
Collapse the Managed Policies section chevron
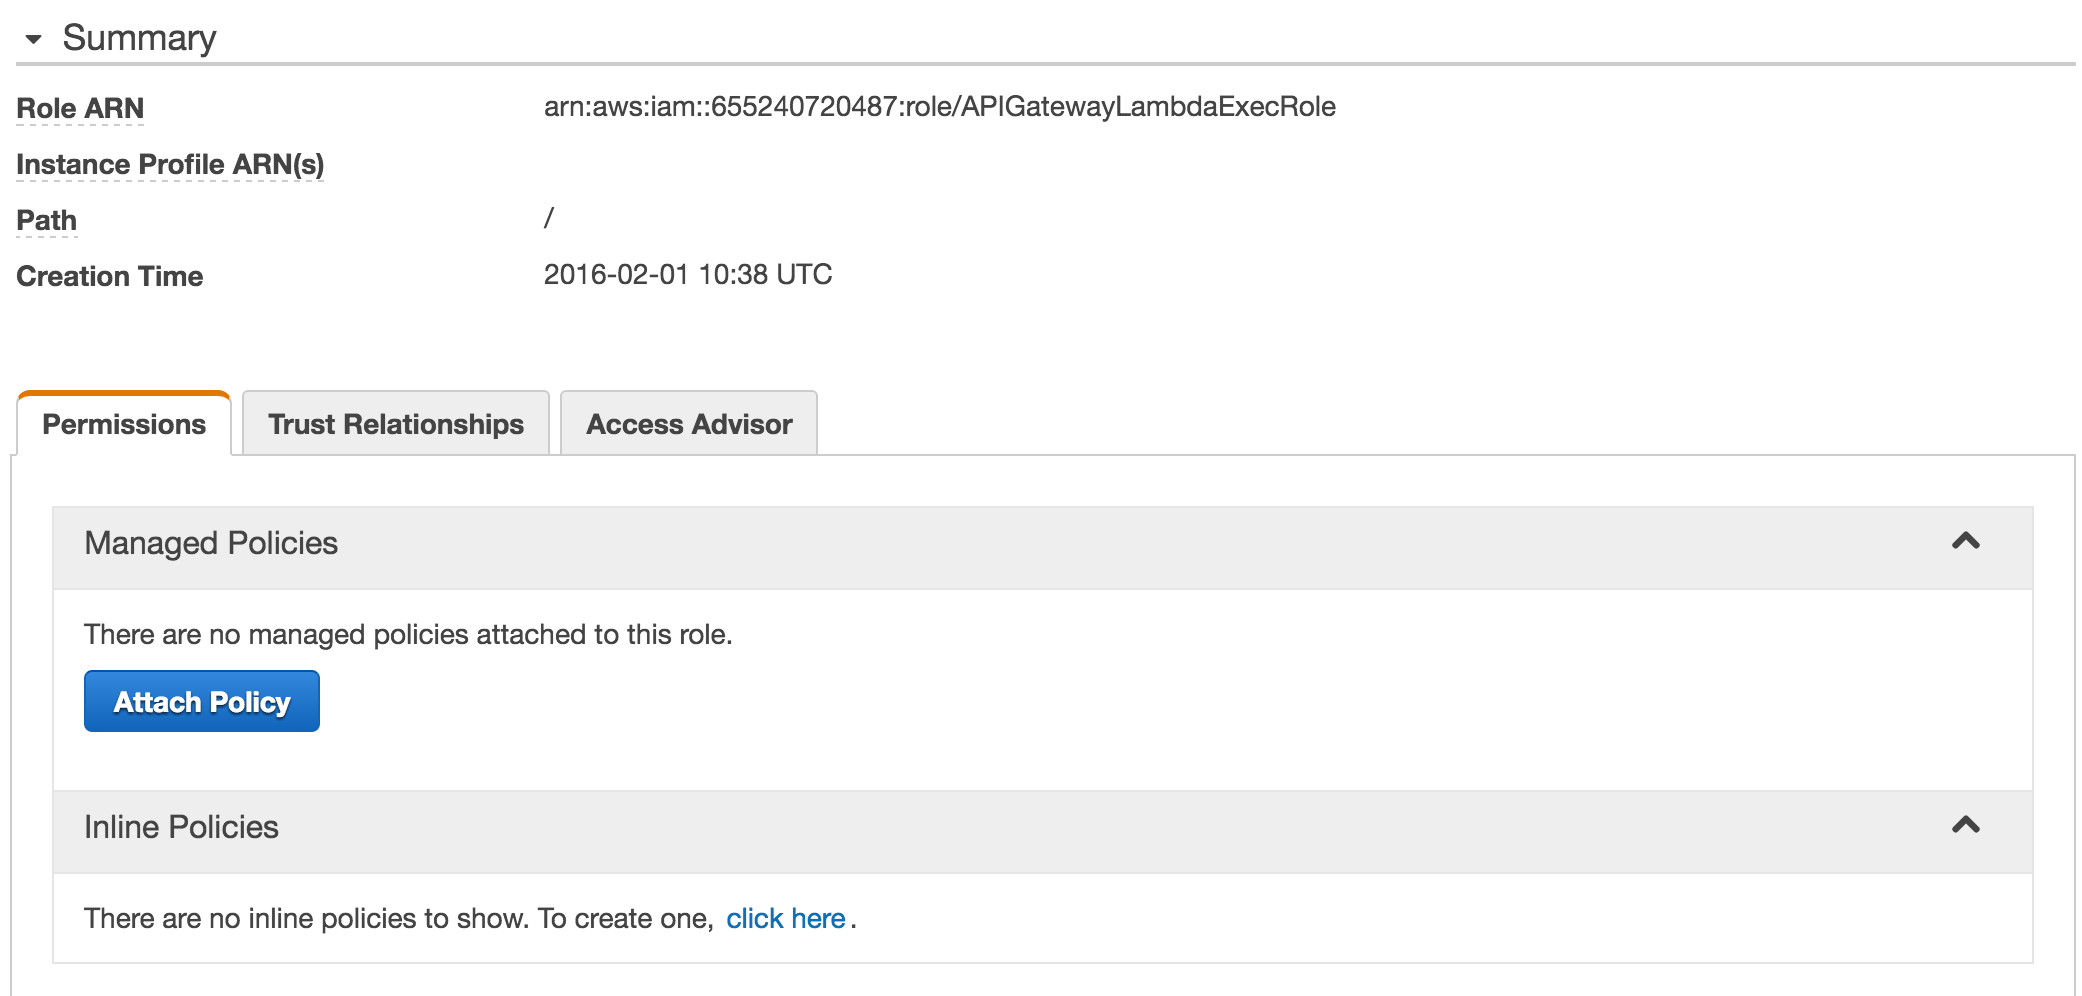[1965, 541]
